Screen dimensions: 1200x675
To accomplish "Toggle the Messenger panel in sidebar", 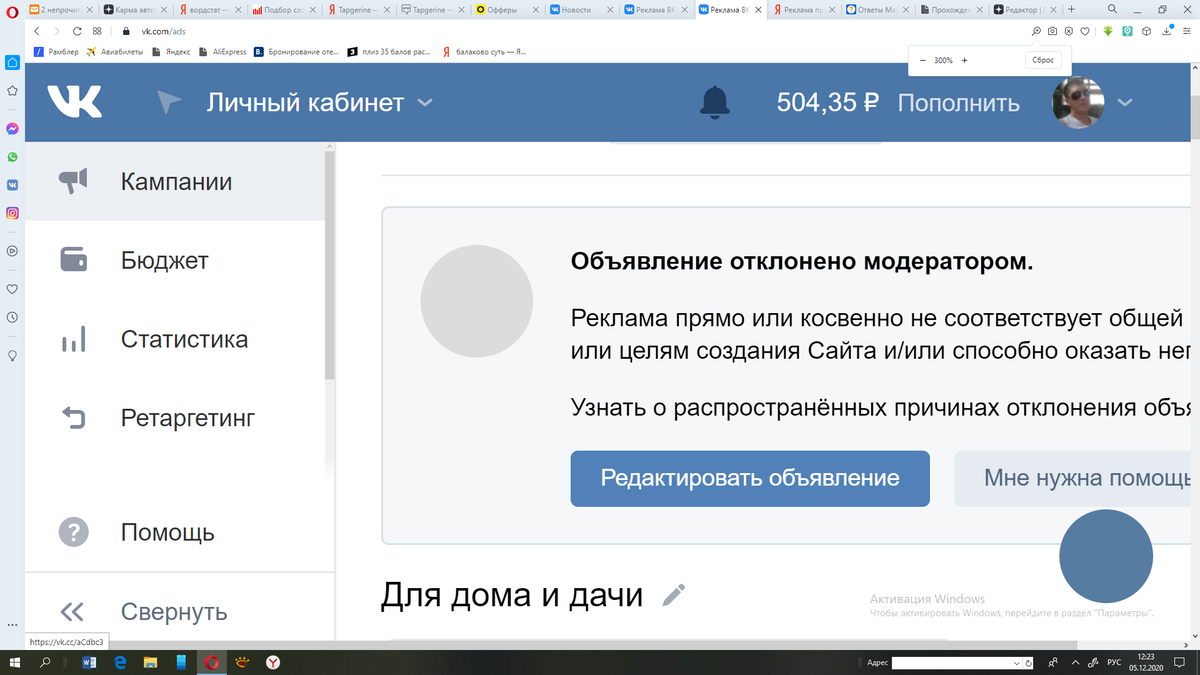I will pos(11,128).
